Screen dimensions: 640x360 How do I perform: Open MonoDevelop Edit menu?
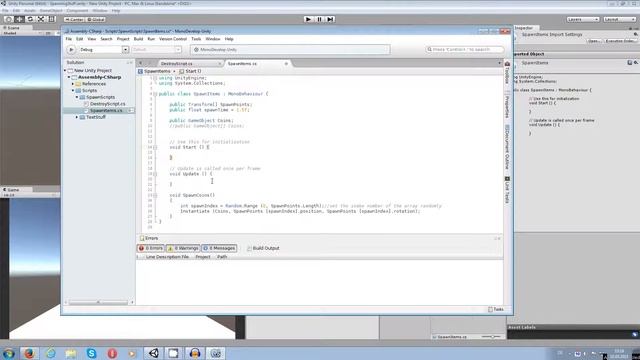pos(80,39)
